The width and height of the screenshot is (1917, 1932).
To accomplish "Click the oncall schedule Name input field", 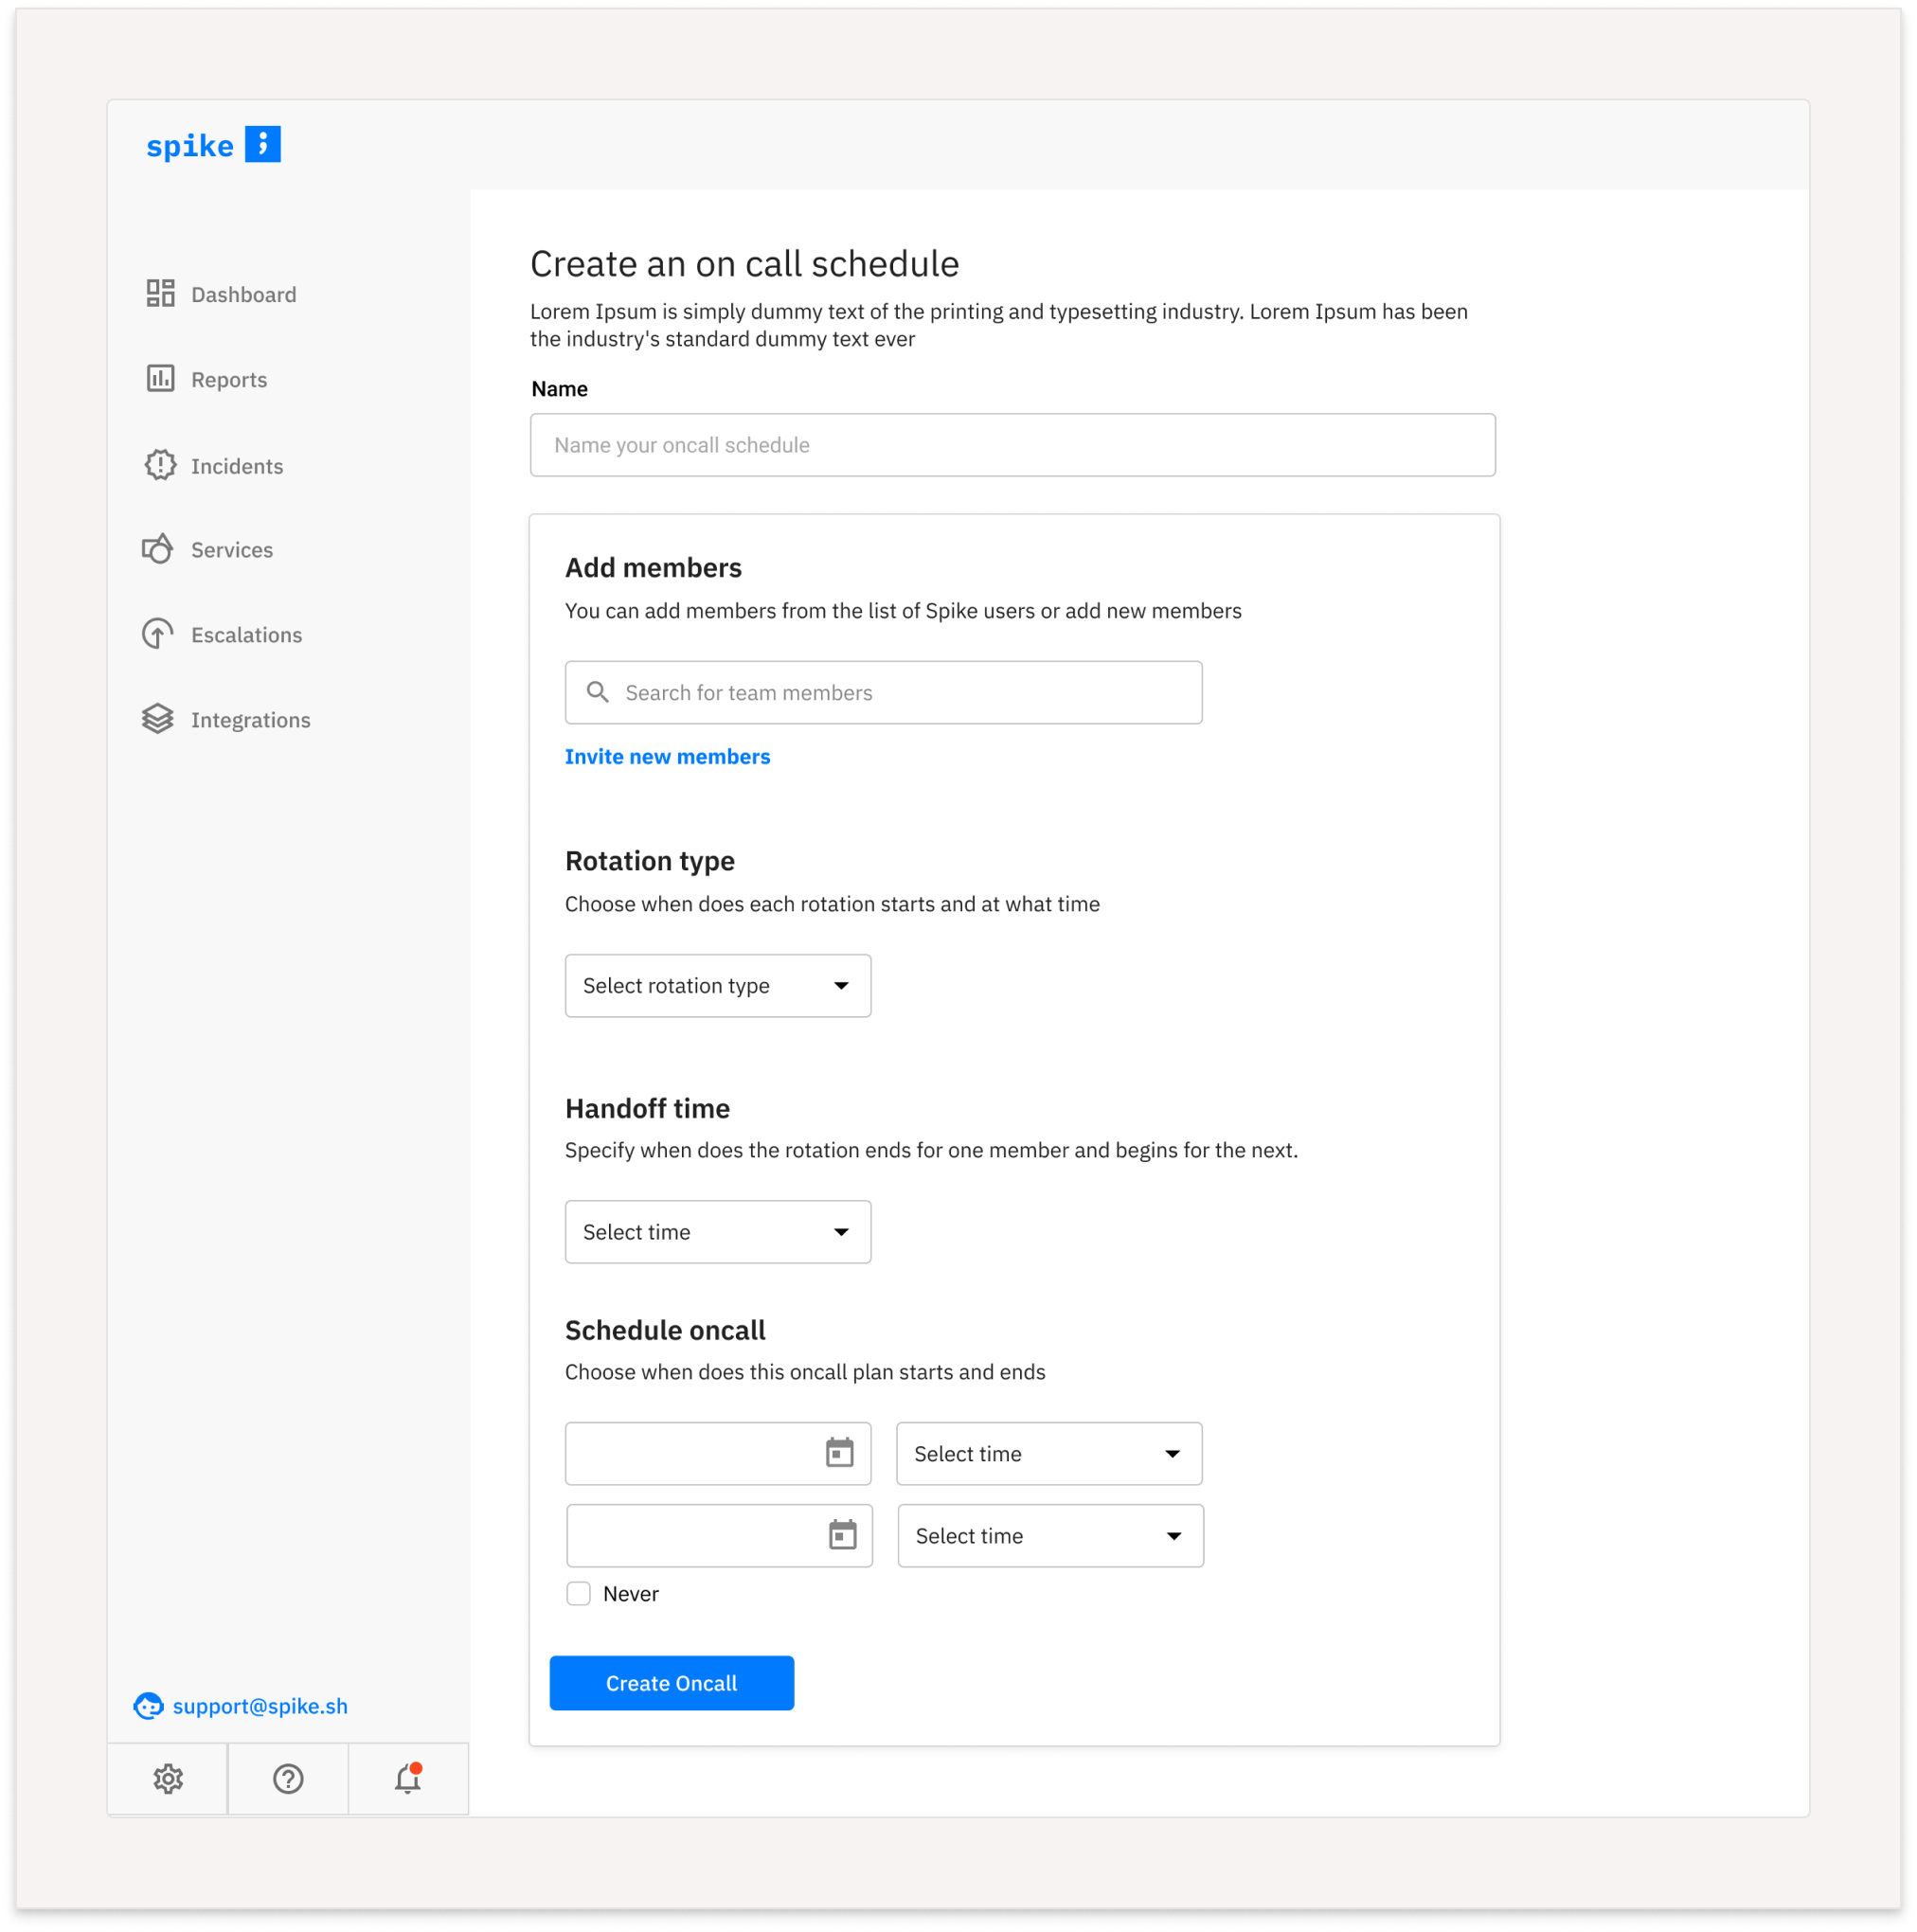I will (1012, 444).
